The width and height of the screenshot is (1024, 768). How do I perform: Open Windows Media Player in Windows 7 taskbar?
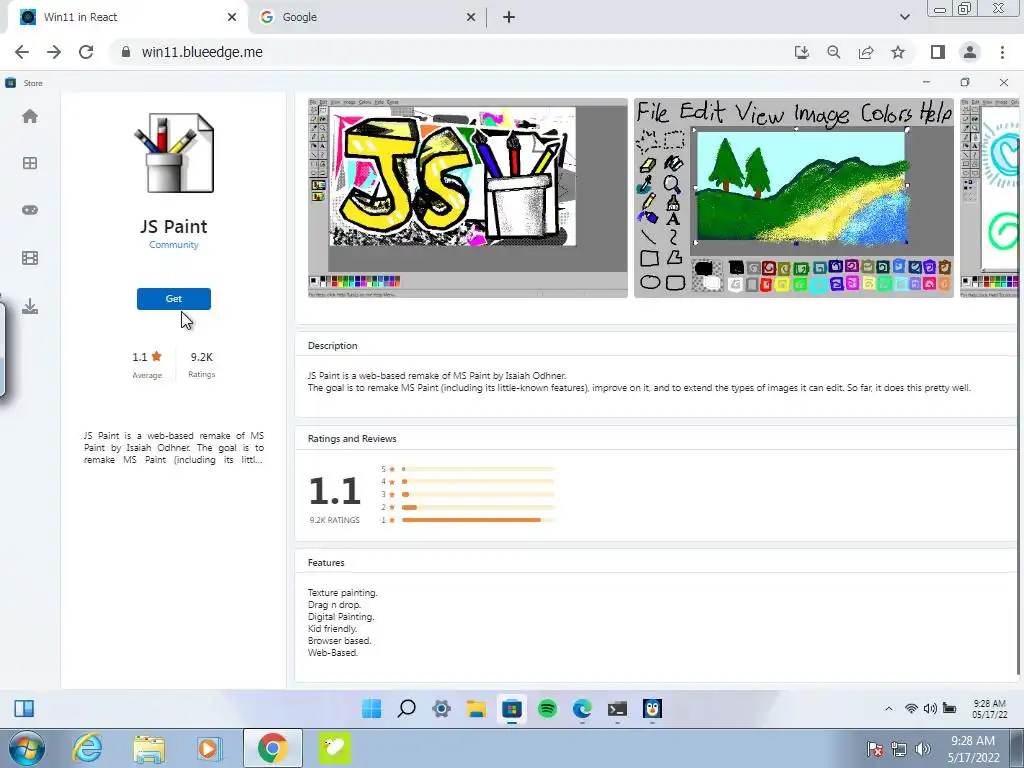[210, 748]
